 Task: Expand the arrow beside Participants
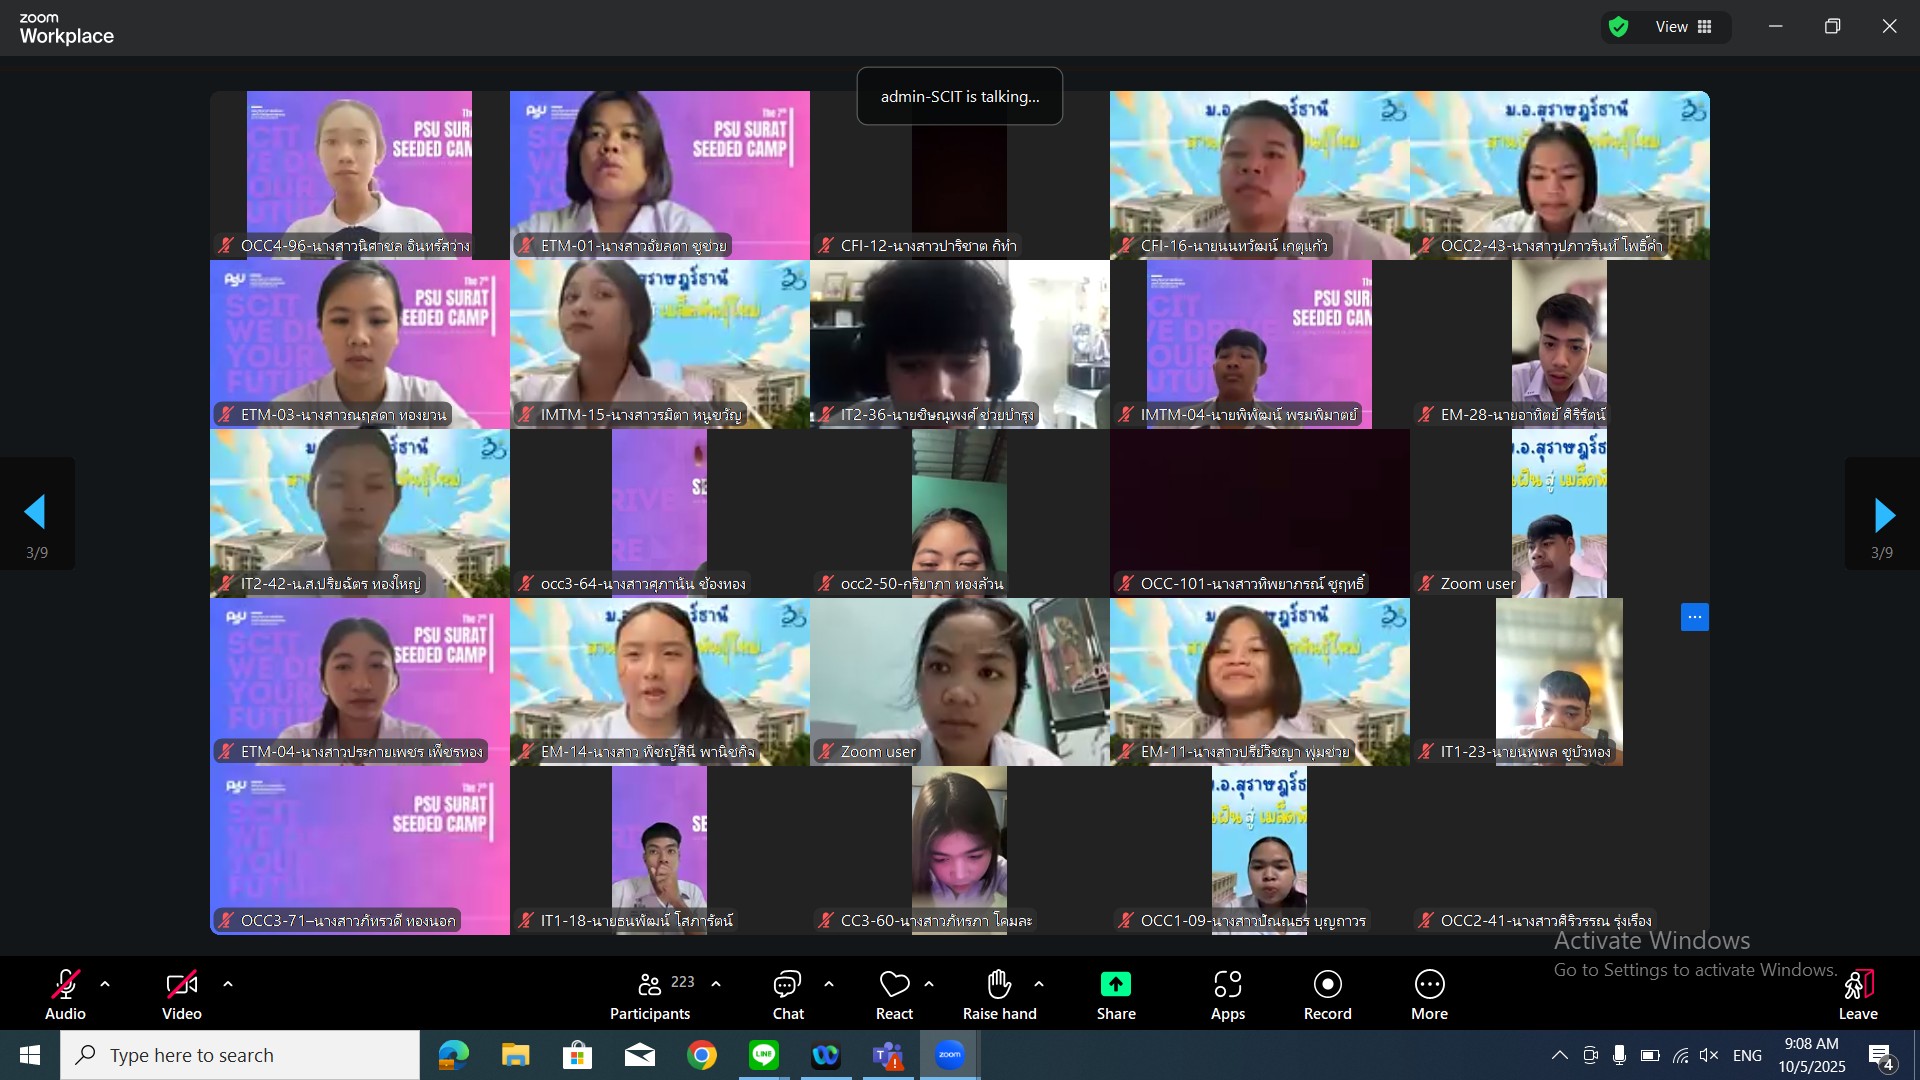[x=716, y=985]
